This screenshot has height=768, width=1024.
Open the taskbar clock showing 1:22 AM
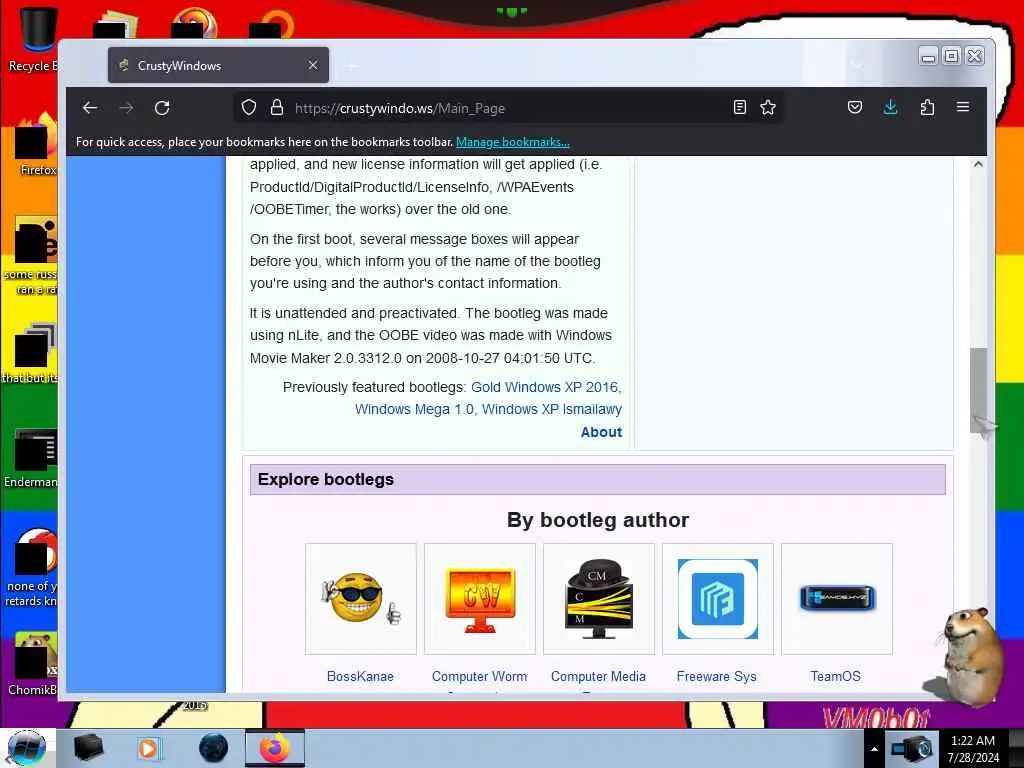tap(973, 749)
